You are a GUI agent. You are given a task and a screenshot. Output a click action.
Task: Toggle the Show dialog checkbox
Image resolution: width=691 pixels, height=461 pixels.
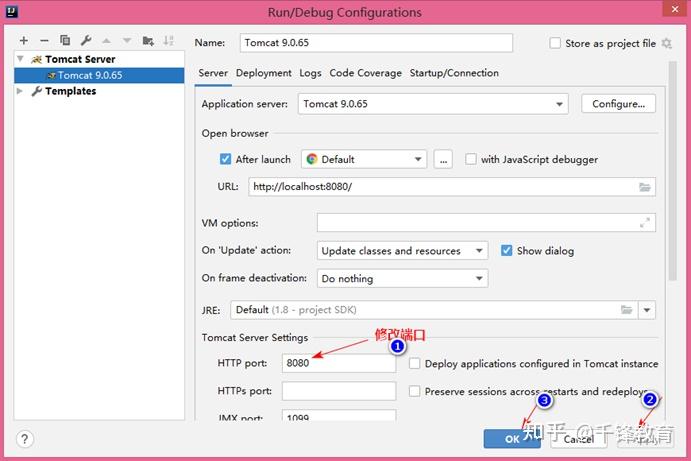(x=507, y=251)
